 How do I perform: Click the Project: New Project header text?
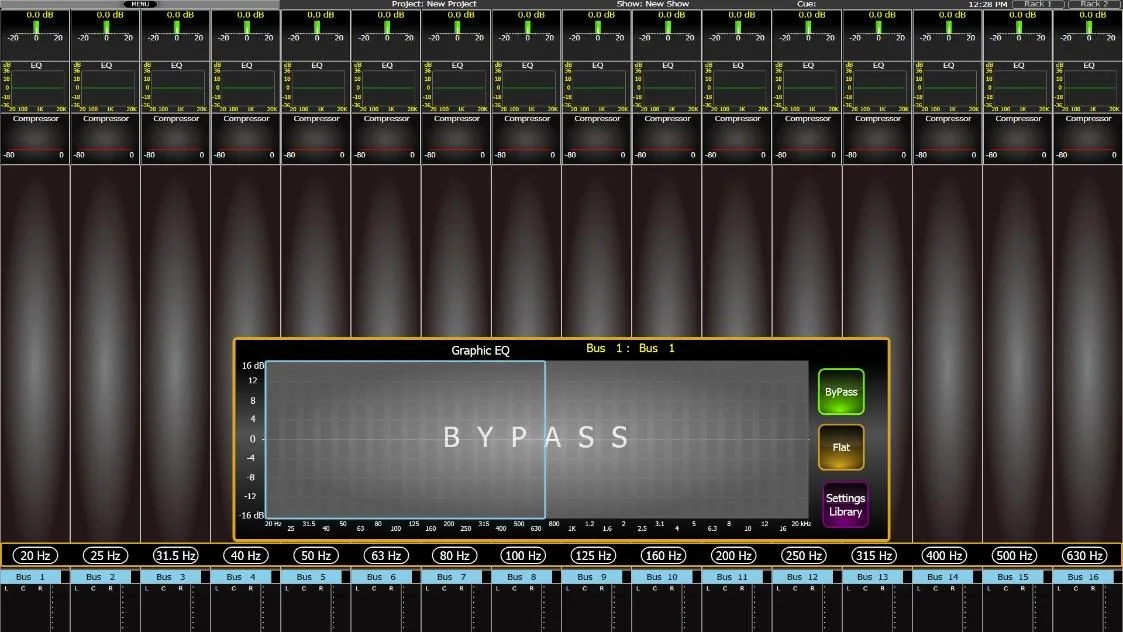point(434,4)
